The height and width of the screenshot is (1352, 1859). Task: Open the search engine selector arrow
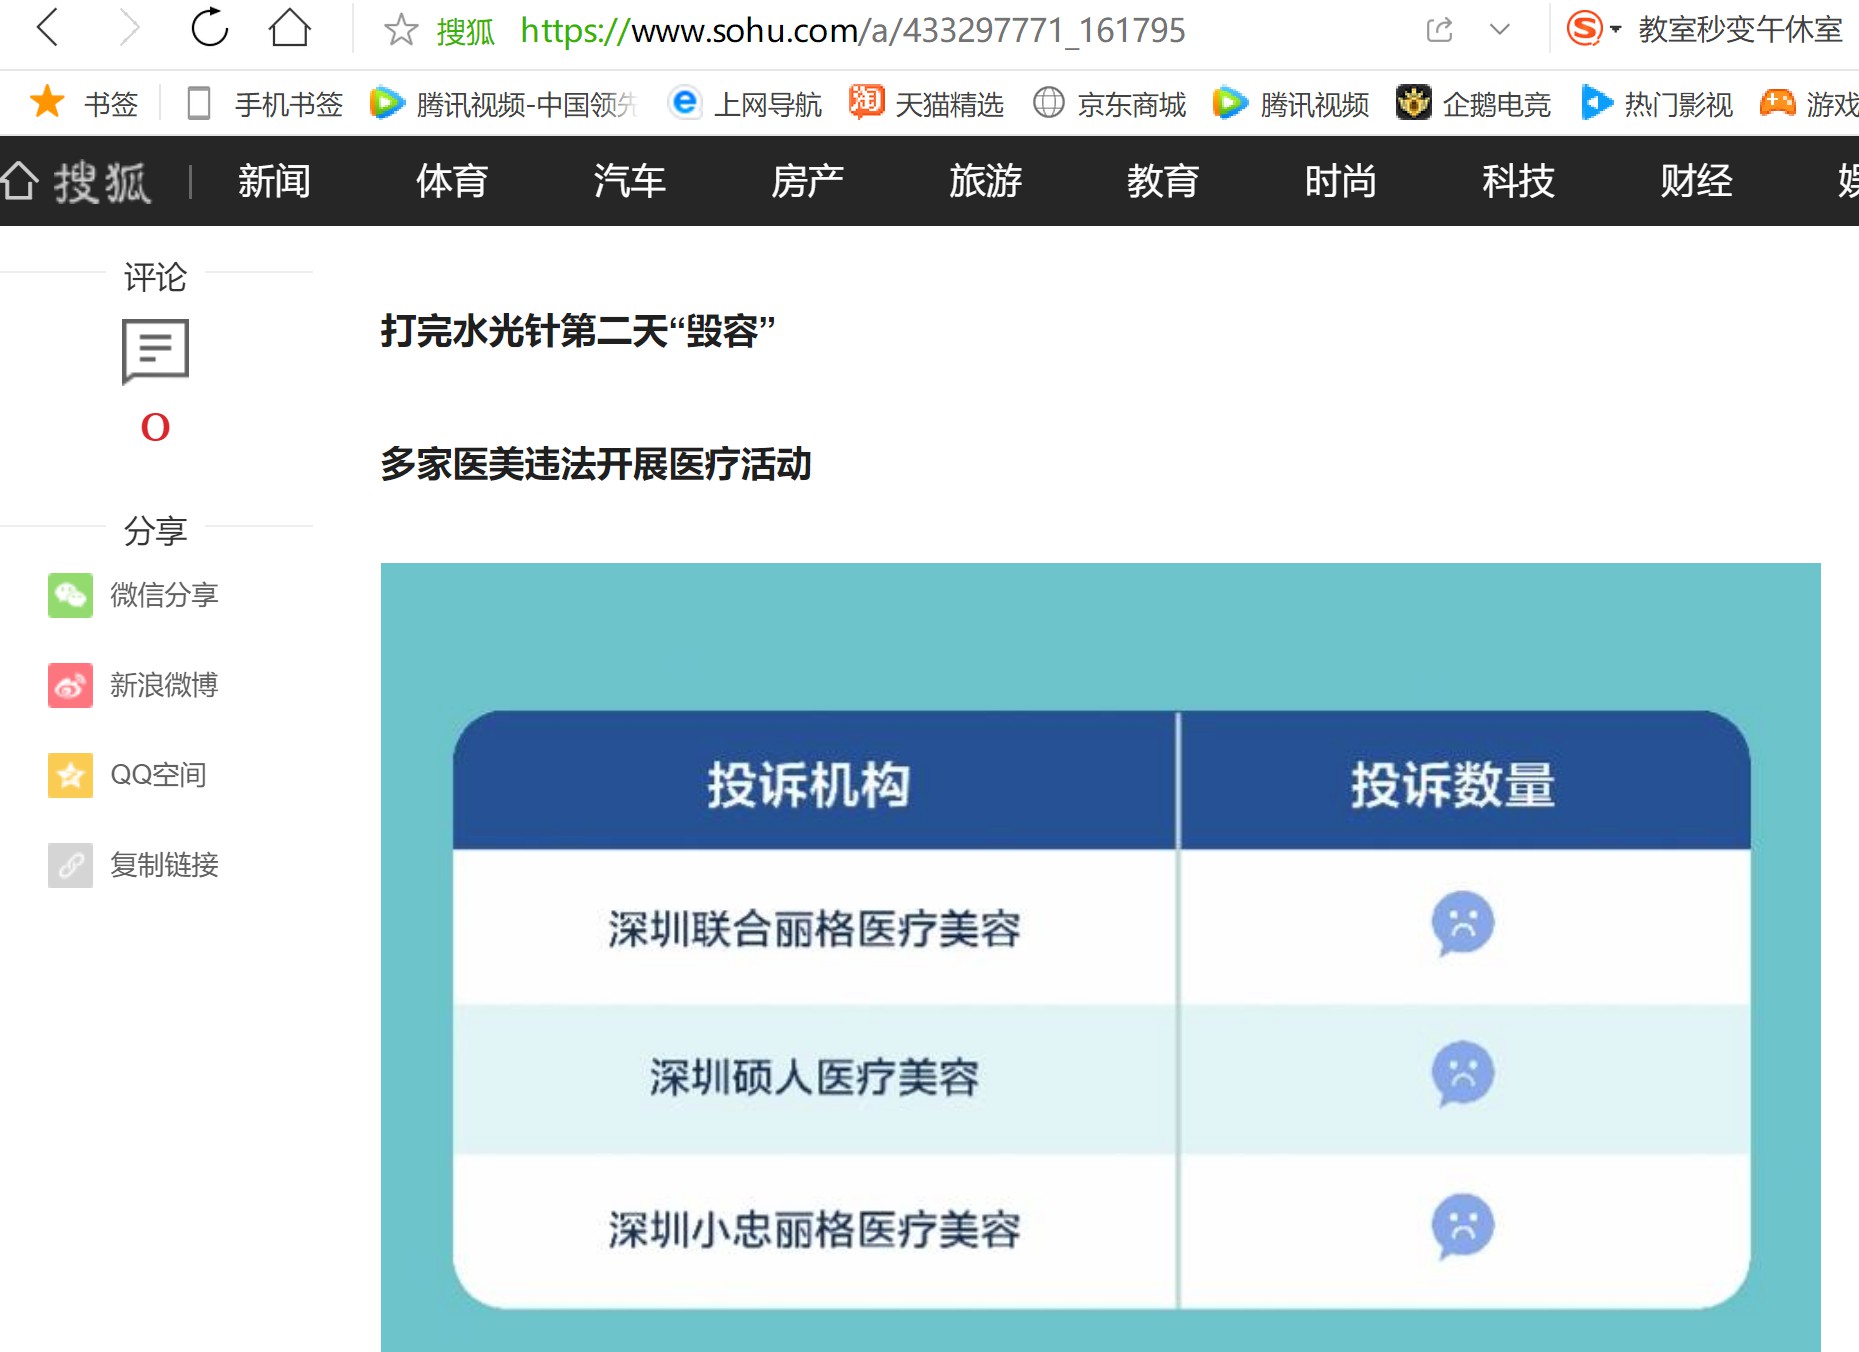pyautogui.click(x=1615, y=30)
